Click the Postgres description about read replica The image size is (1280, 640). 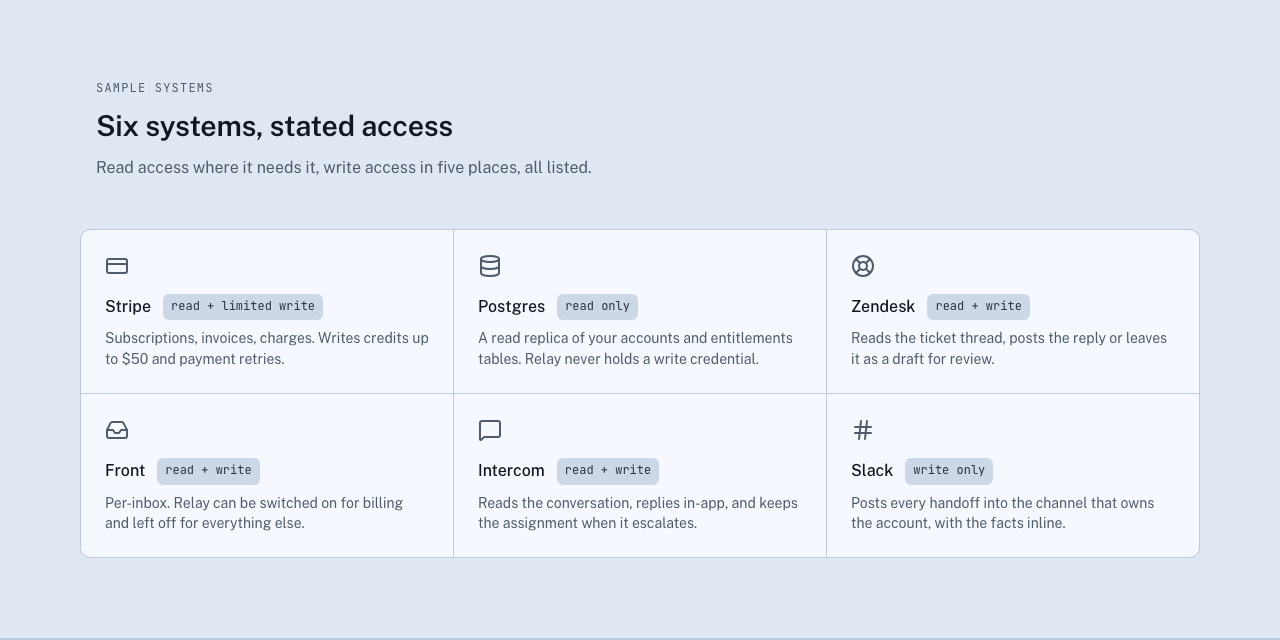(635, 349)
